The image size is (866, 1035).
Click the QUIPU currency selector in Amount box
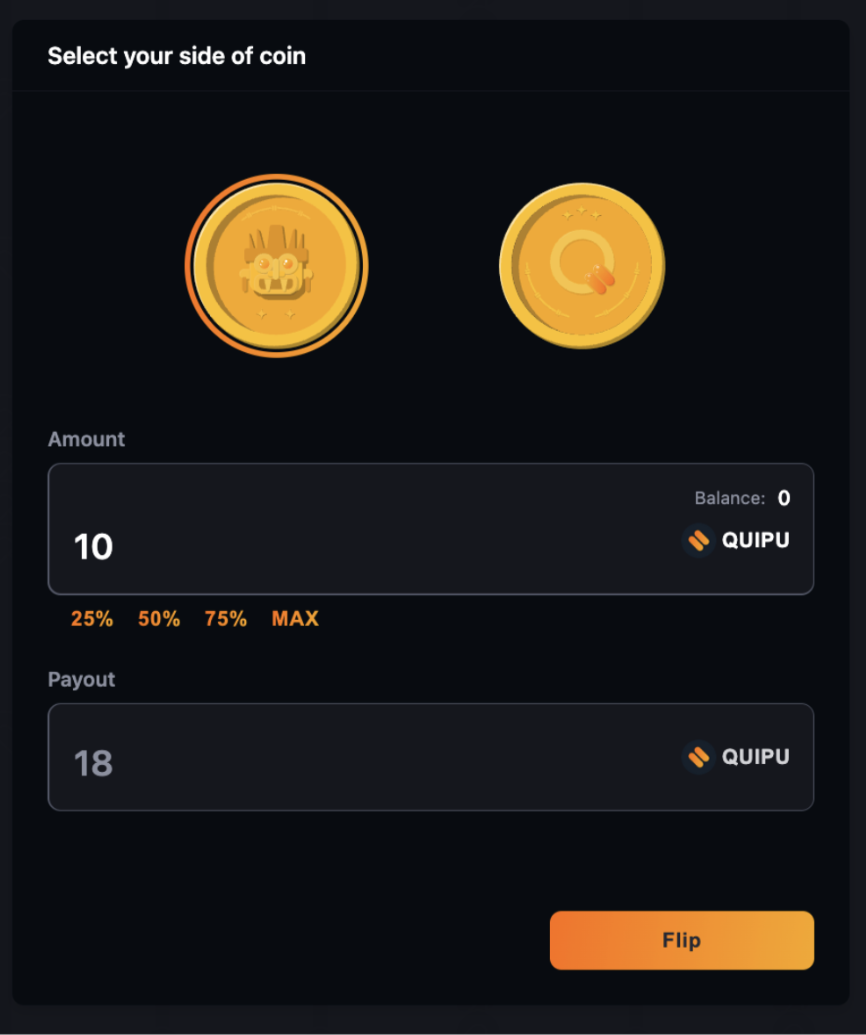click(736, 540)
